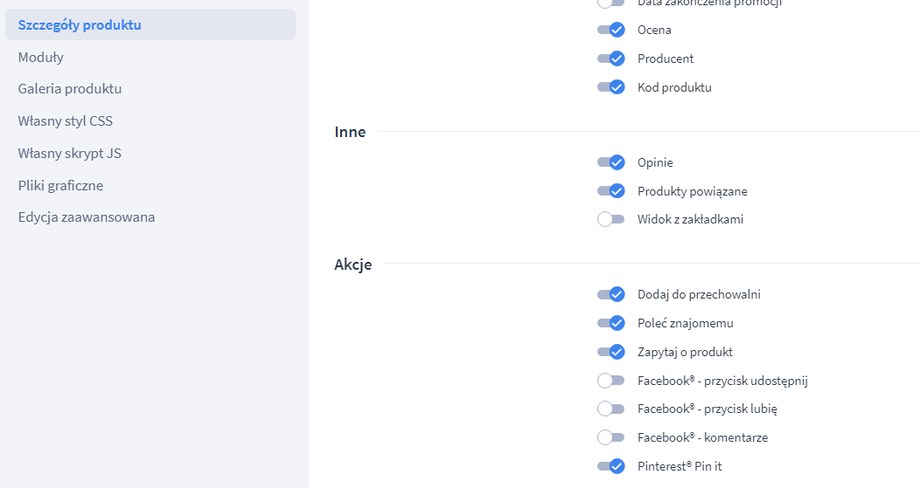
Task: Disable the Ocena toggle
Action: [x=611, y=30]
